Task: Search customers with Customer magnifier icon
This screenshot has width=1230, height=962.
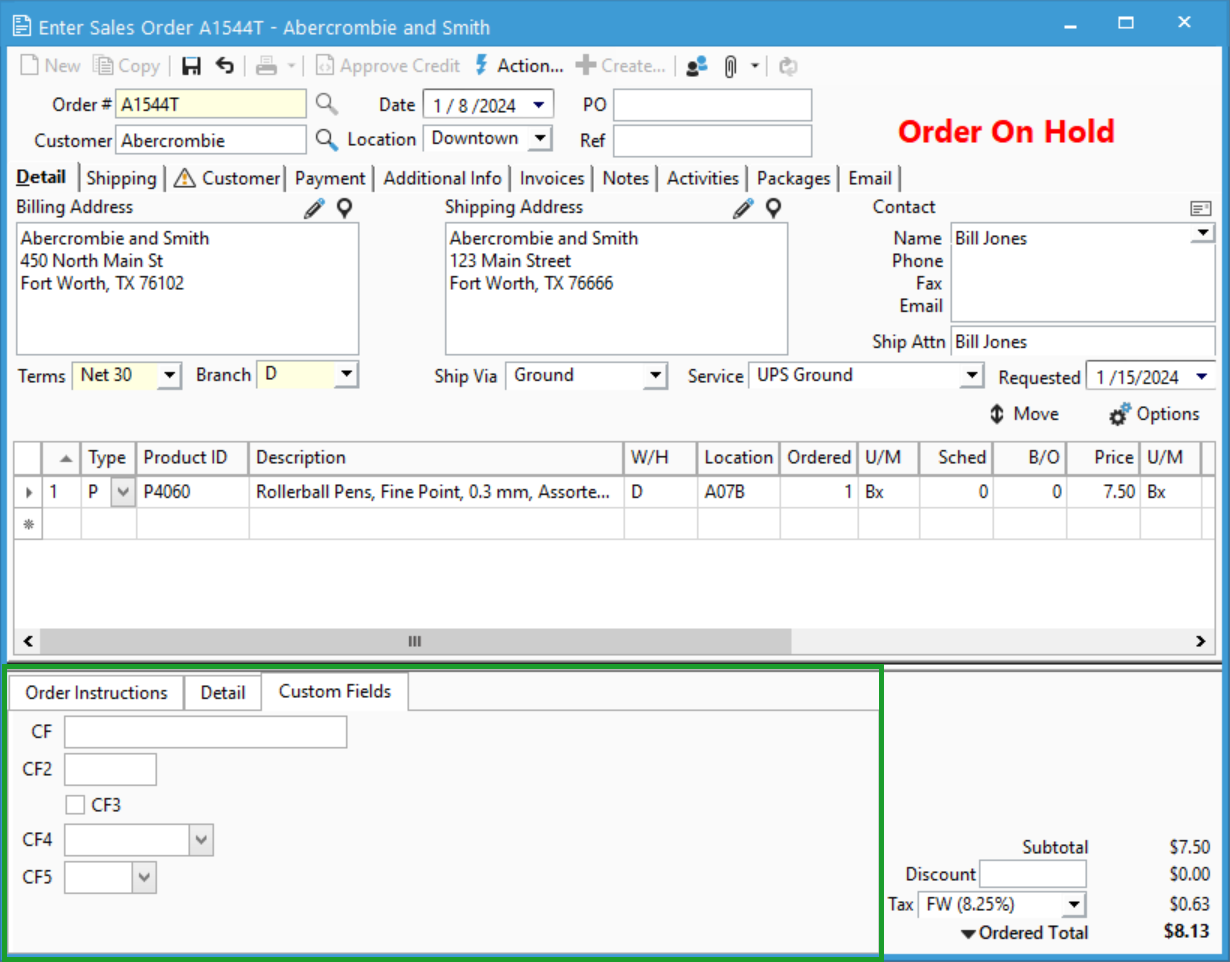Action: tap(327, 139)
